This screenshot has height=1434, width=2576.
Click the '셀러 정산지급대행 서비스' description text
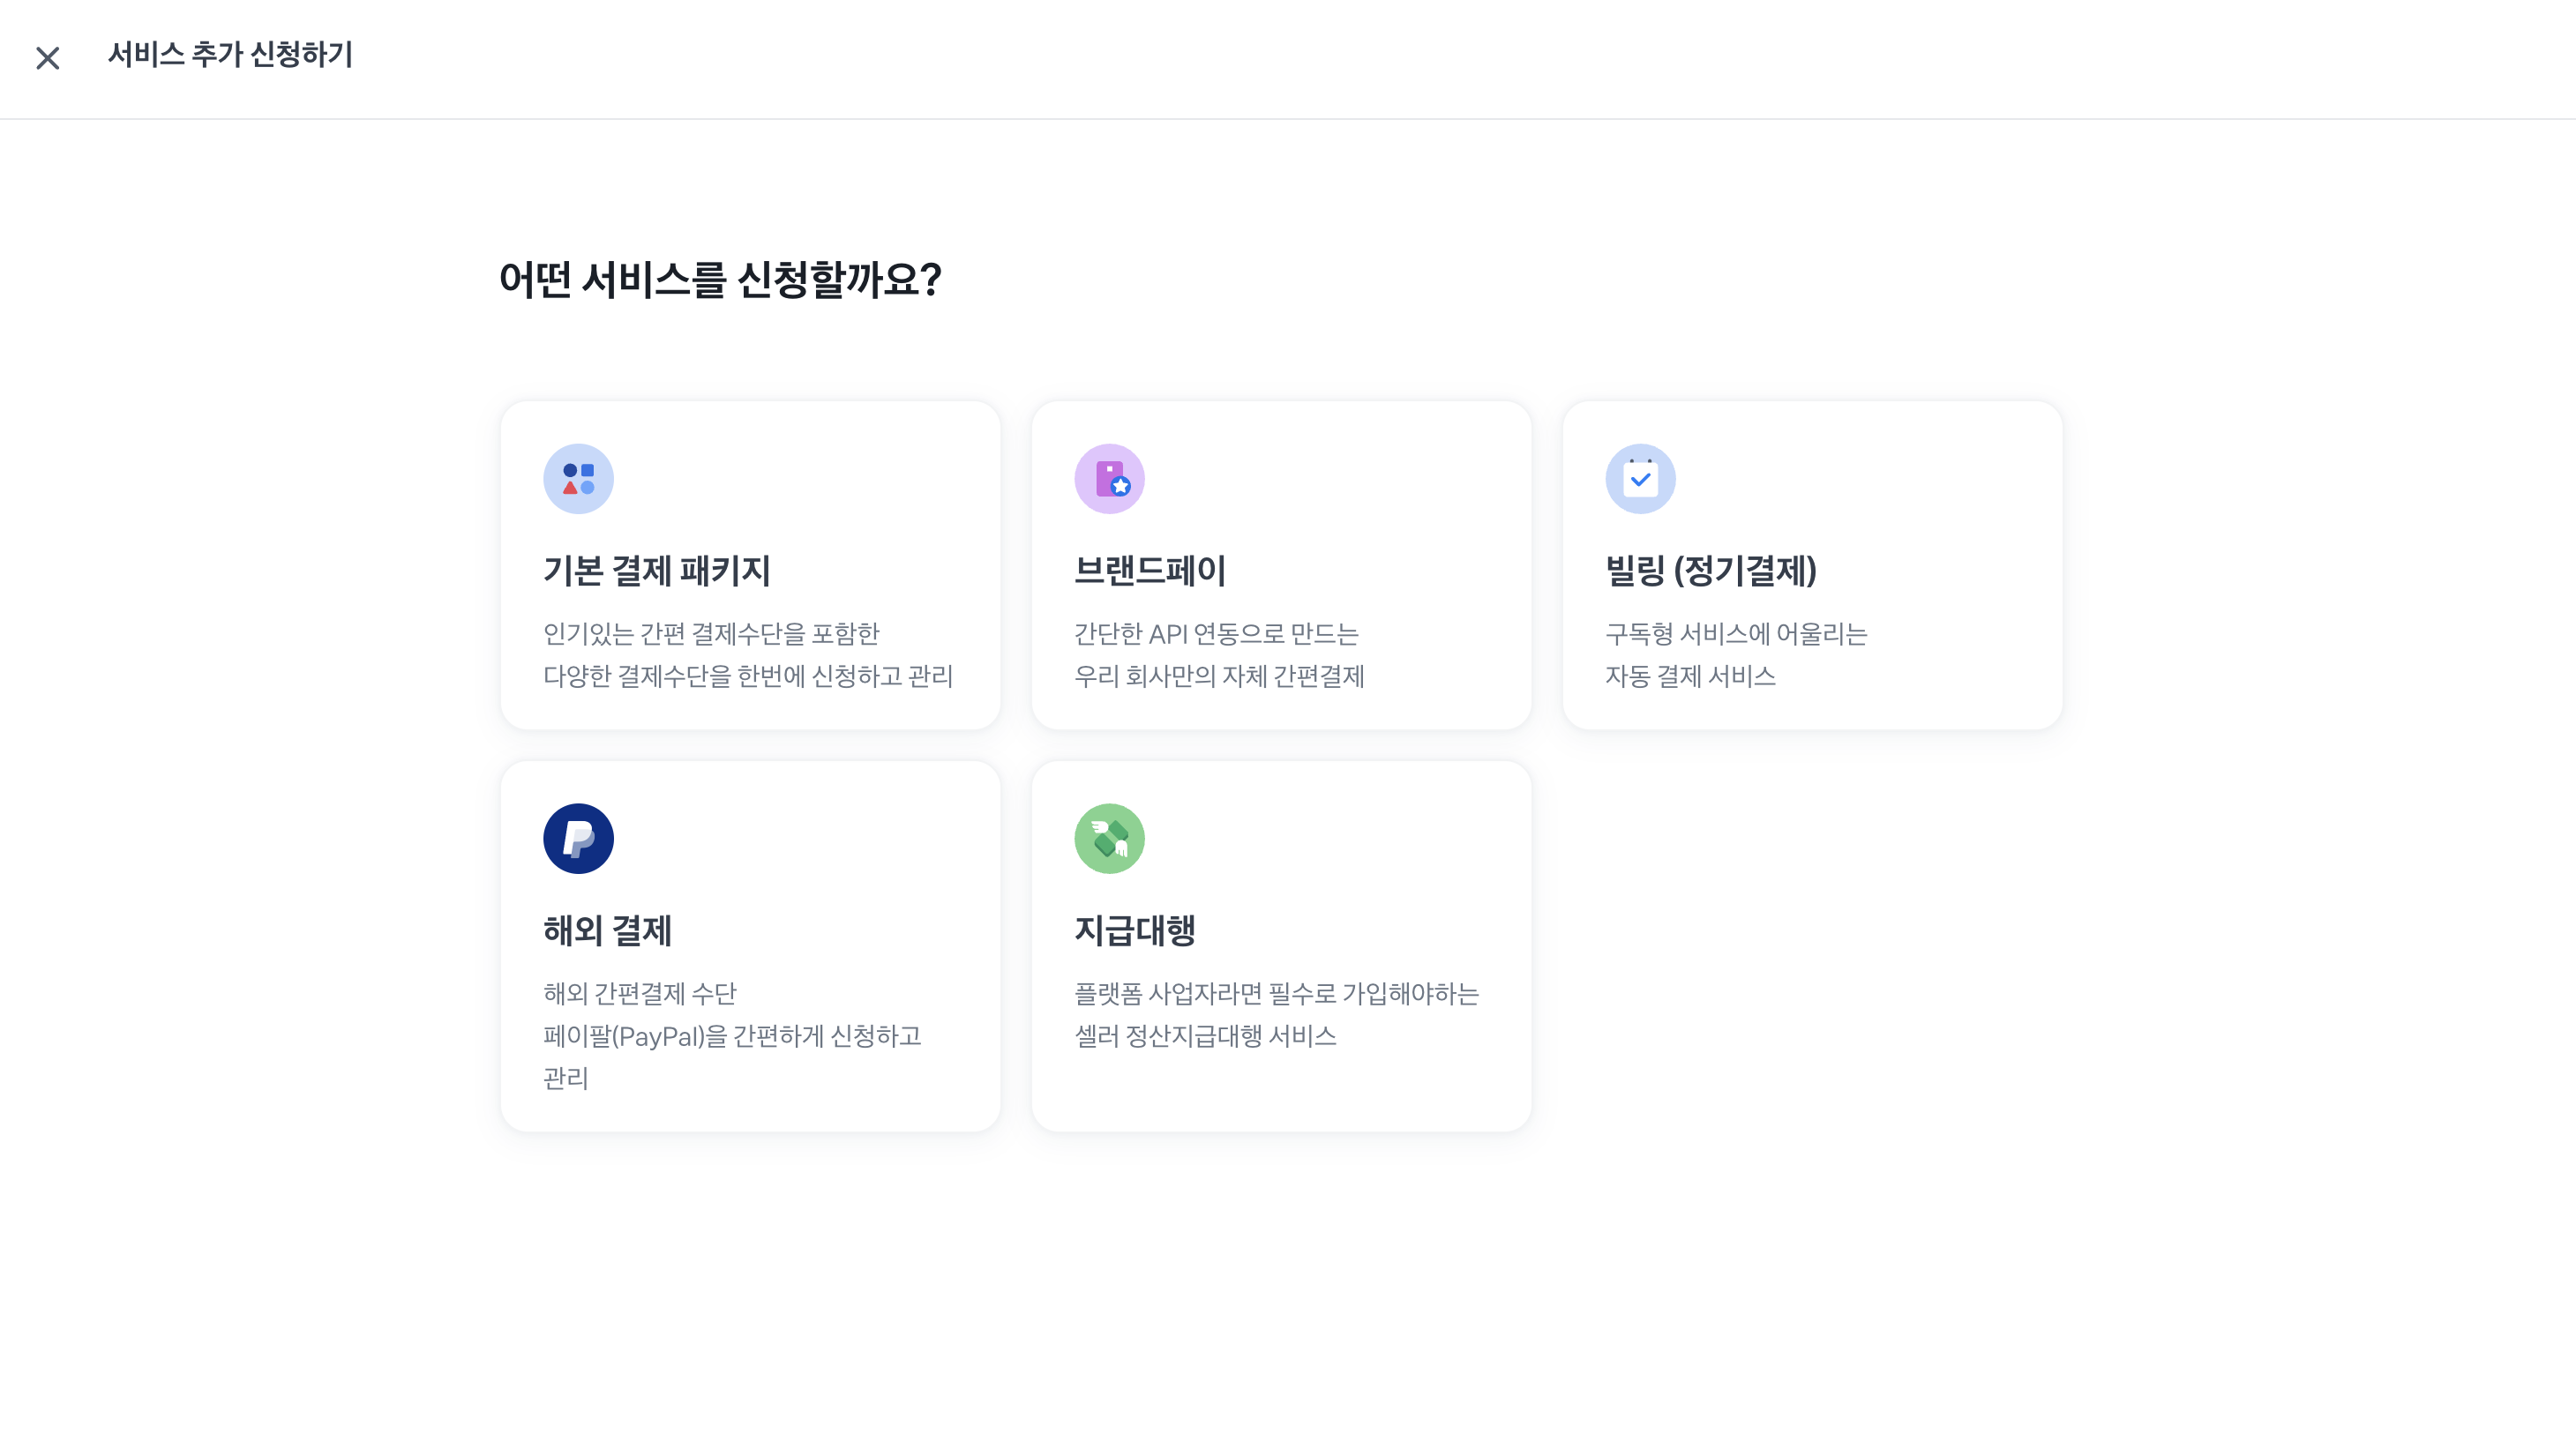1205,1036
